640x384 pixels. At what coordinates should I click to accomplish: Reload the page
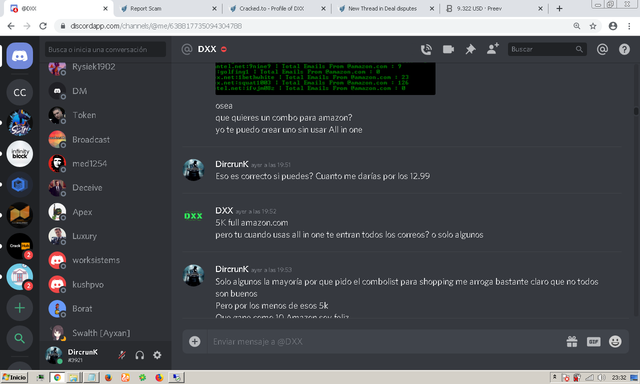coord(43,26)
